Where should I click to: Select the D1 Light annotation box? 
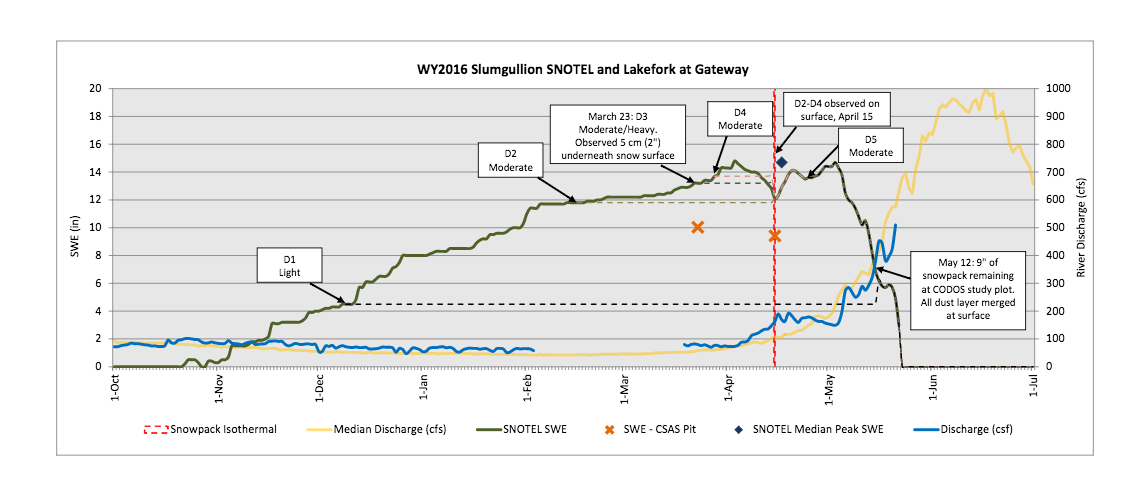pos(289,267)
